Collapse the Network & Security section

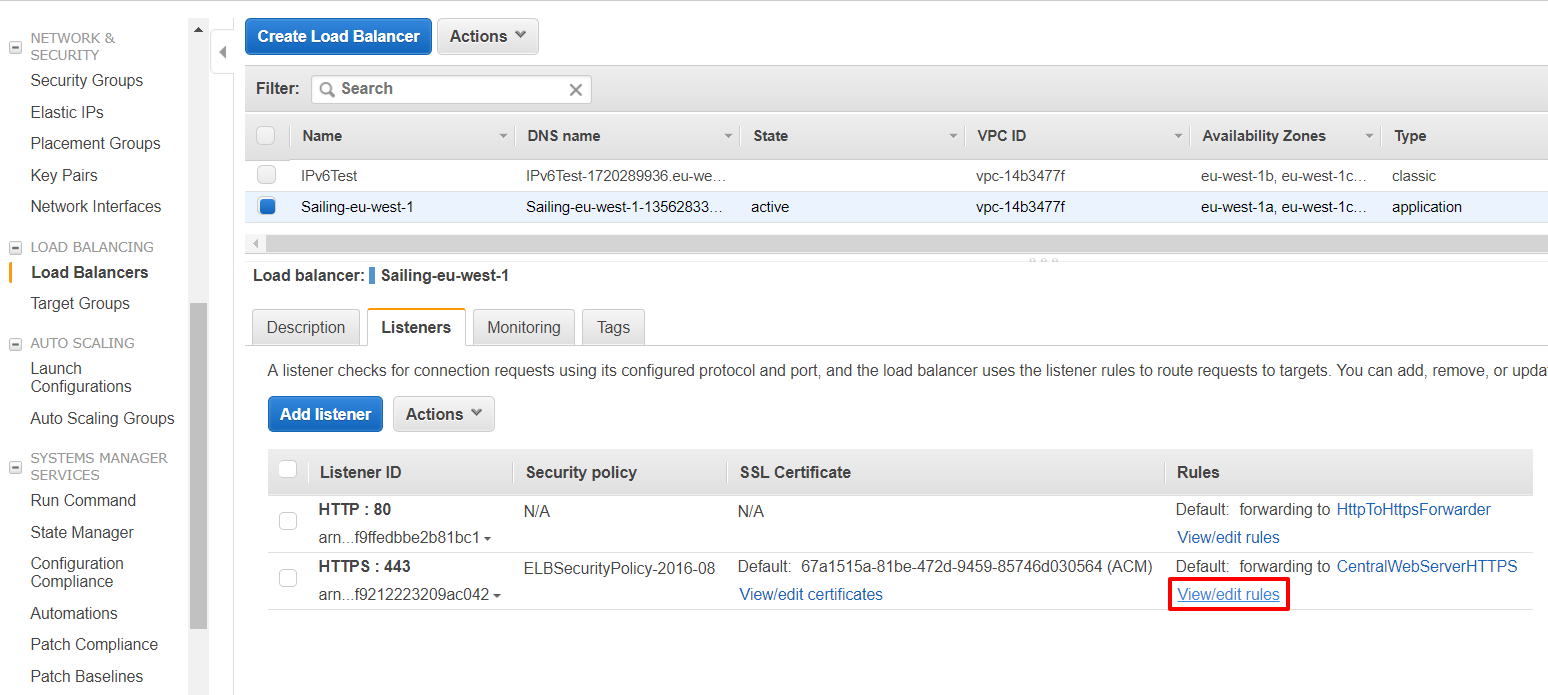point(15,47)
